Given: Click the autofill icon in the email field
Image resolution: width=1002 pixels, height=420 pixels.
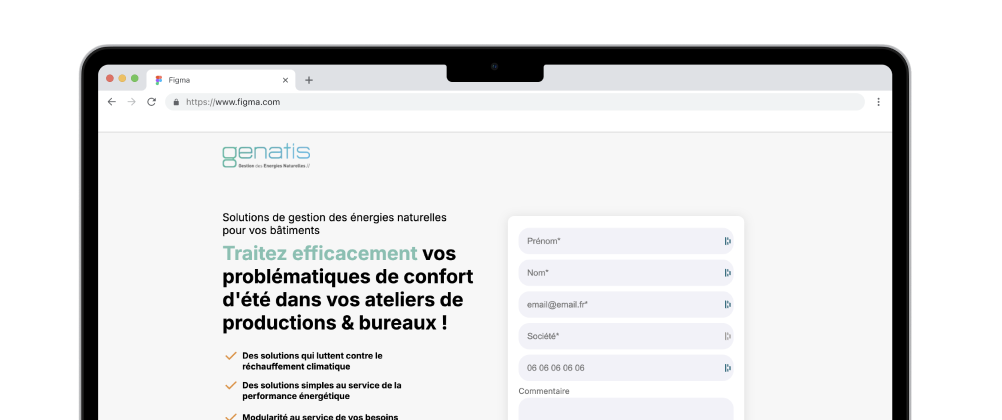Looking at the screenshot, I should [x=727, y=304].
